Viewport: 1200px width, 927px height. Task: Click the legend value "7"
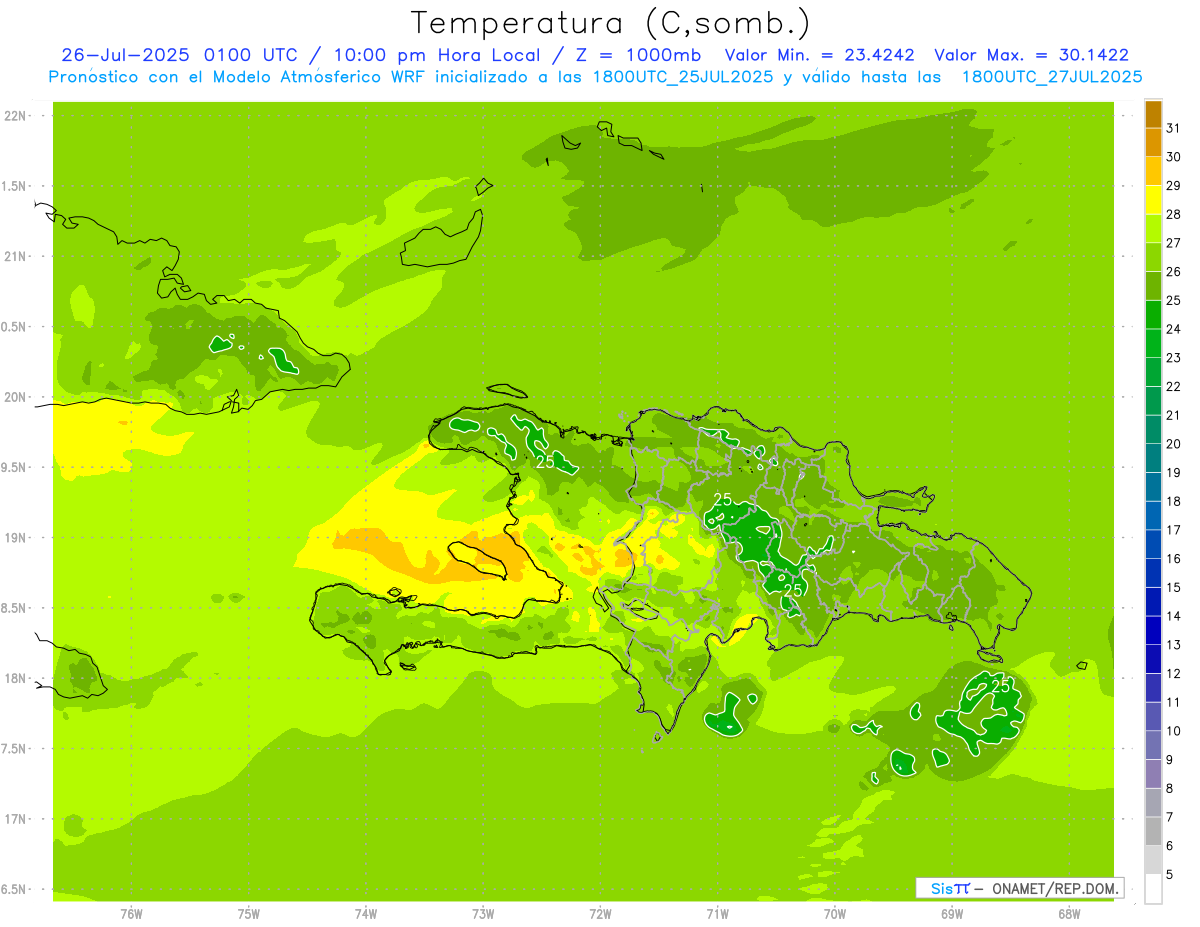coord(1170,818)
